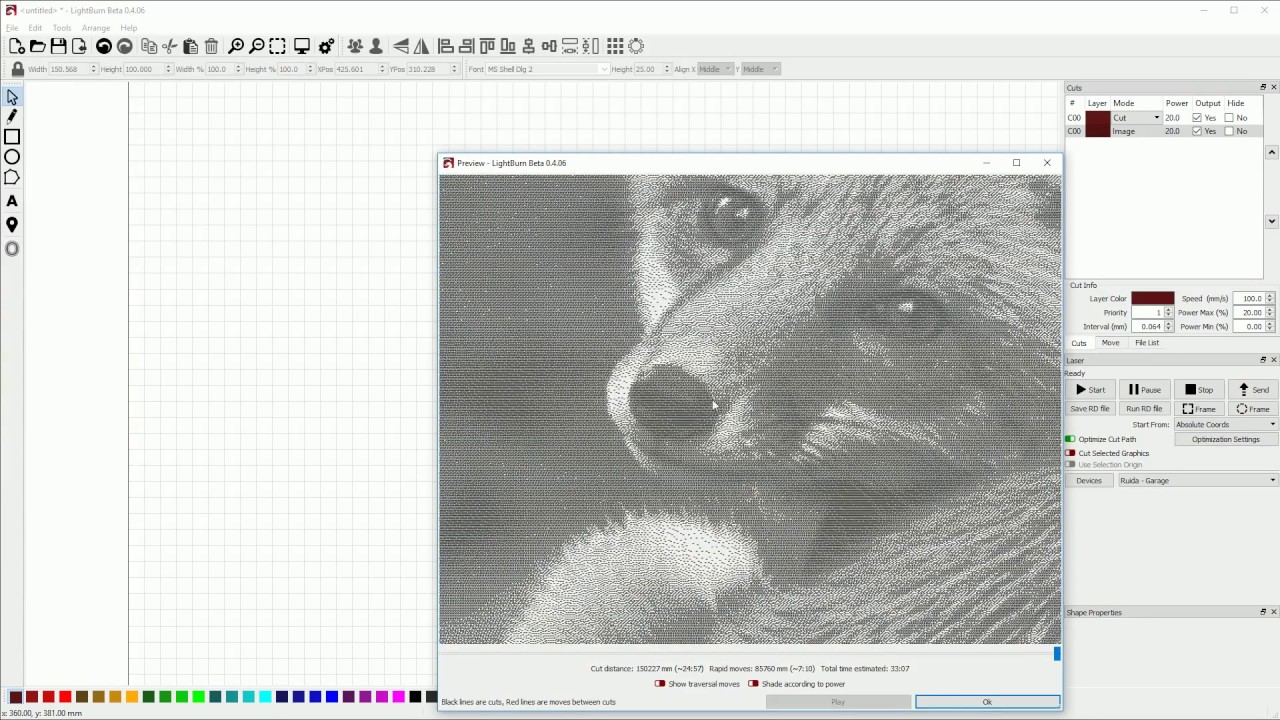Select the Ellipse drawing tool
Image resolution: width=1280 pixels, height=720 pixels.
[x=12, y=157]
